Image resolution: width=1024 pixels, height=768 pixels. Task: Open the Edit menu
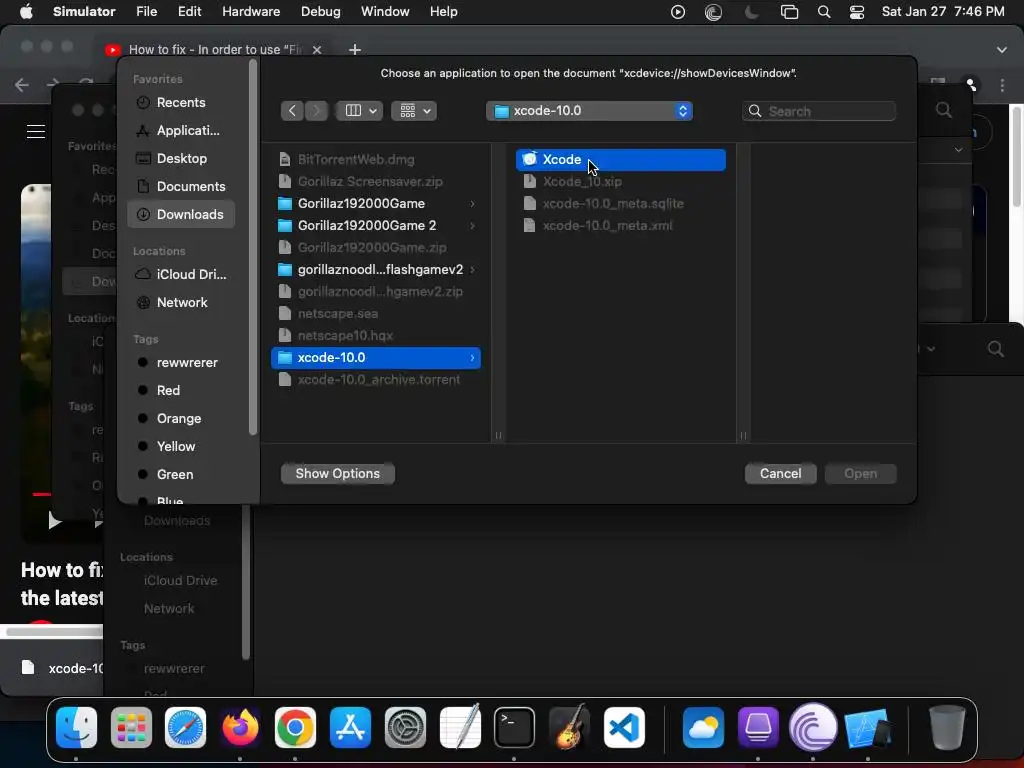[x=189, y=12]
